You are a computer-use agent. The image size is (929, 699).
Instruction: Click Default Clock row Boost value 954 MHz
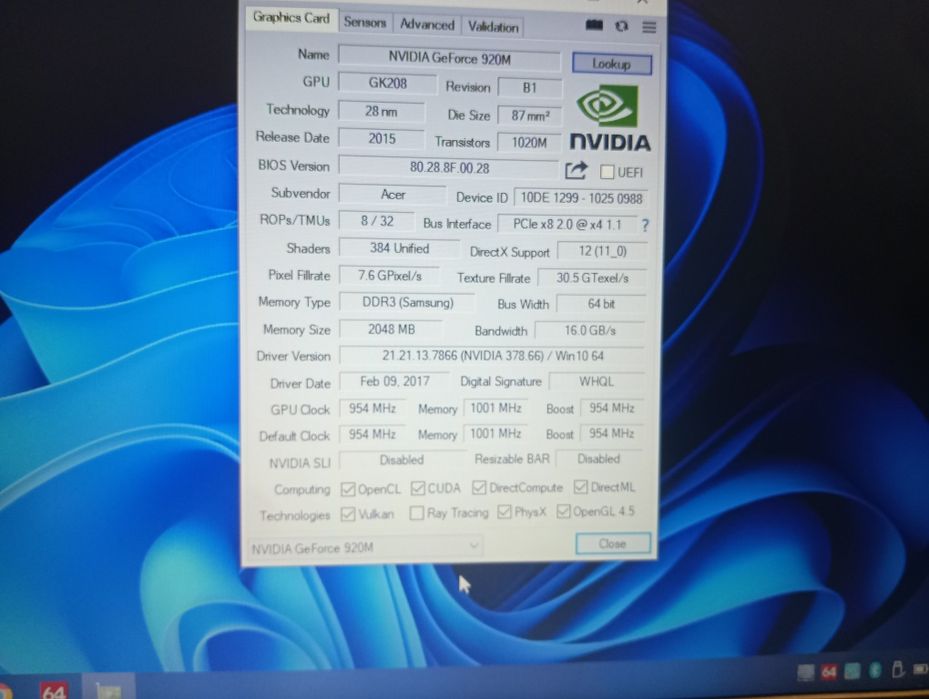pyautogui.click(x=611, y=434)
